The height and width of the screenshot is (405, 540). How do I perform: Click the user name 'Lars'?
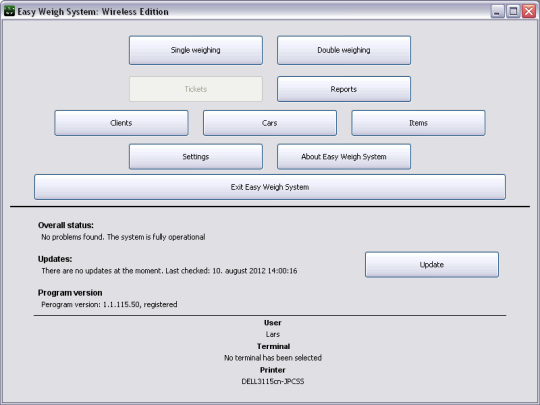(272, 334)
